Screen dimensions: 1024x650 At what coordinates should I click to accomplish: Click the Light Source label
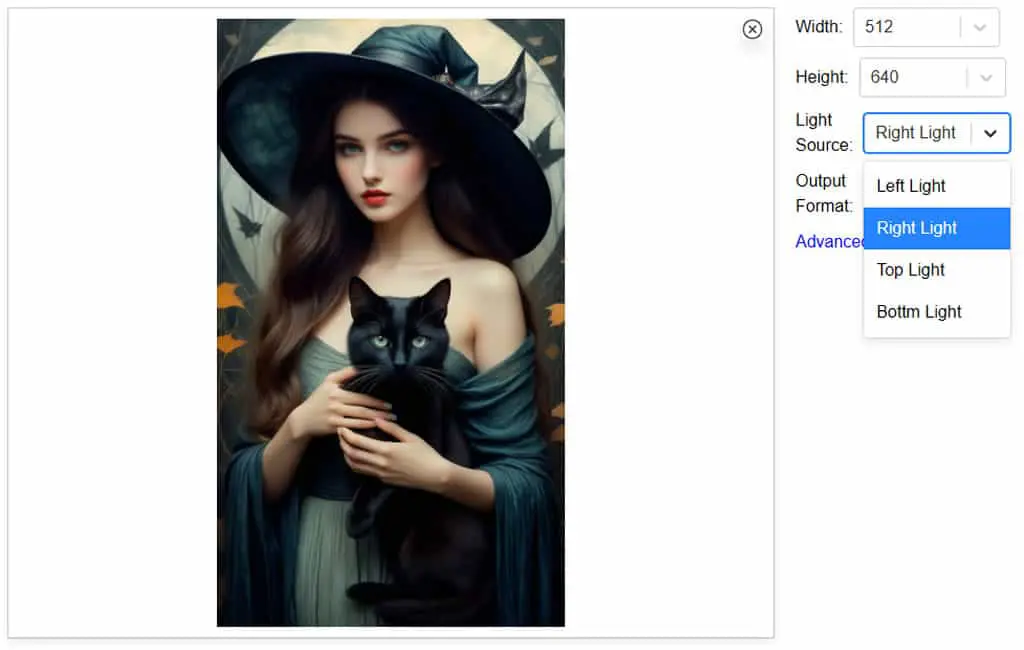(x=824, y=133)
